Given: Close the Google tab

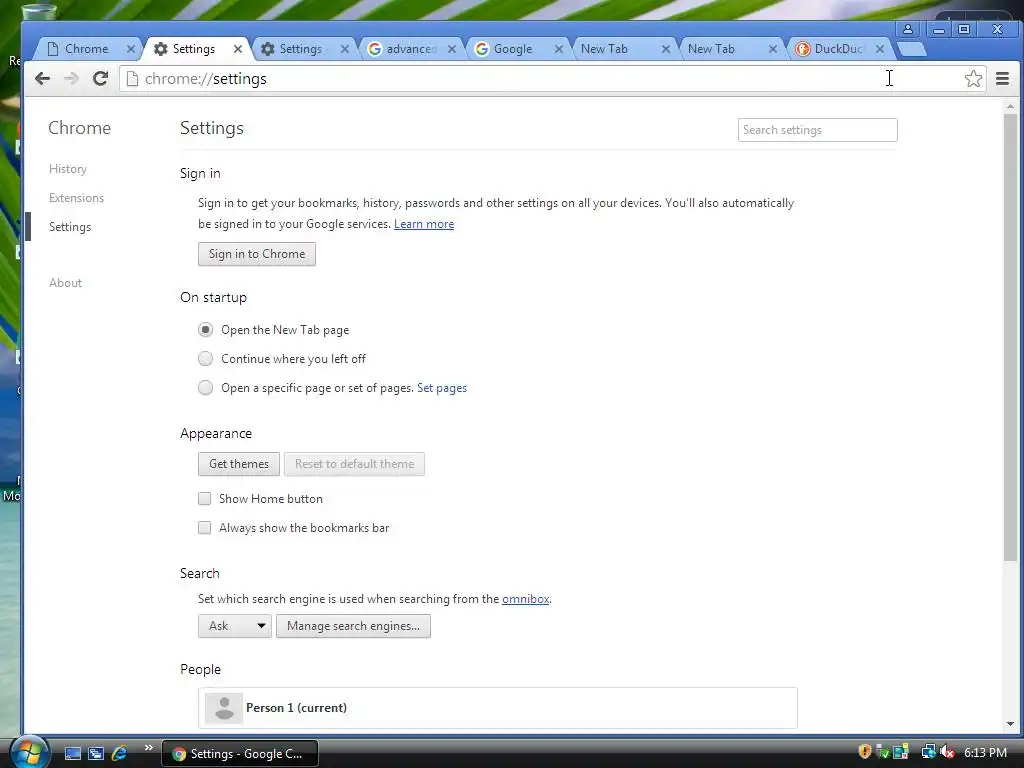Looking at the screenshot, I should click(559, 49).
